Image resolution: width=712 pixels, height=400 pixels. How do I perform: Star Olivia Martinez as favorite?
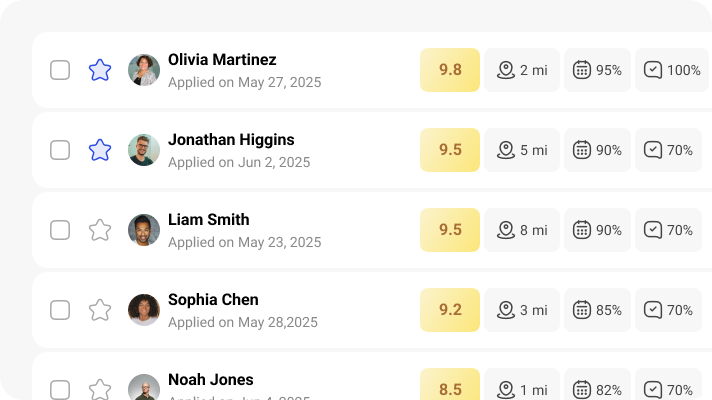point(100,70)
